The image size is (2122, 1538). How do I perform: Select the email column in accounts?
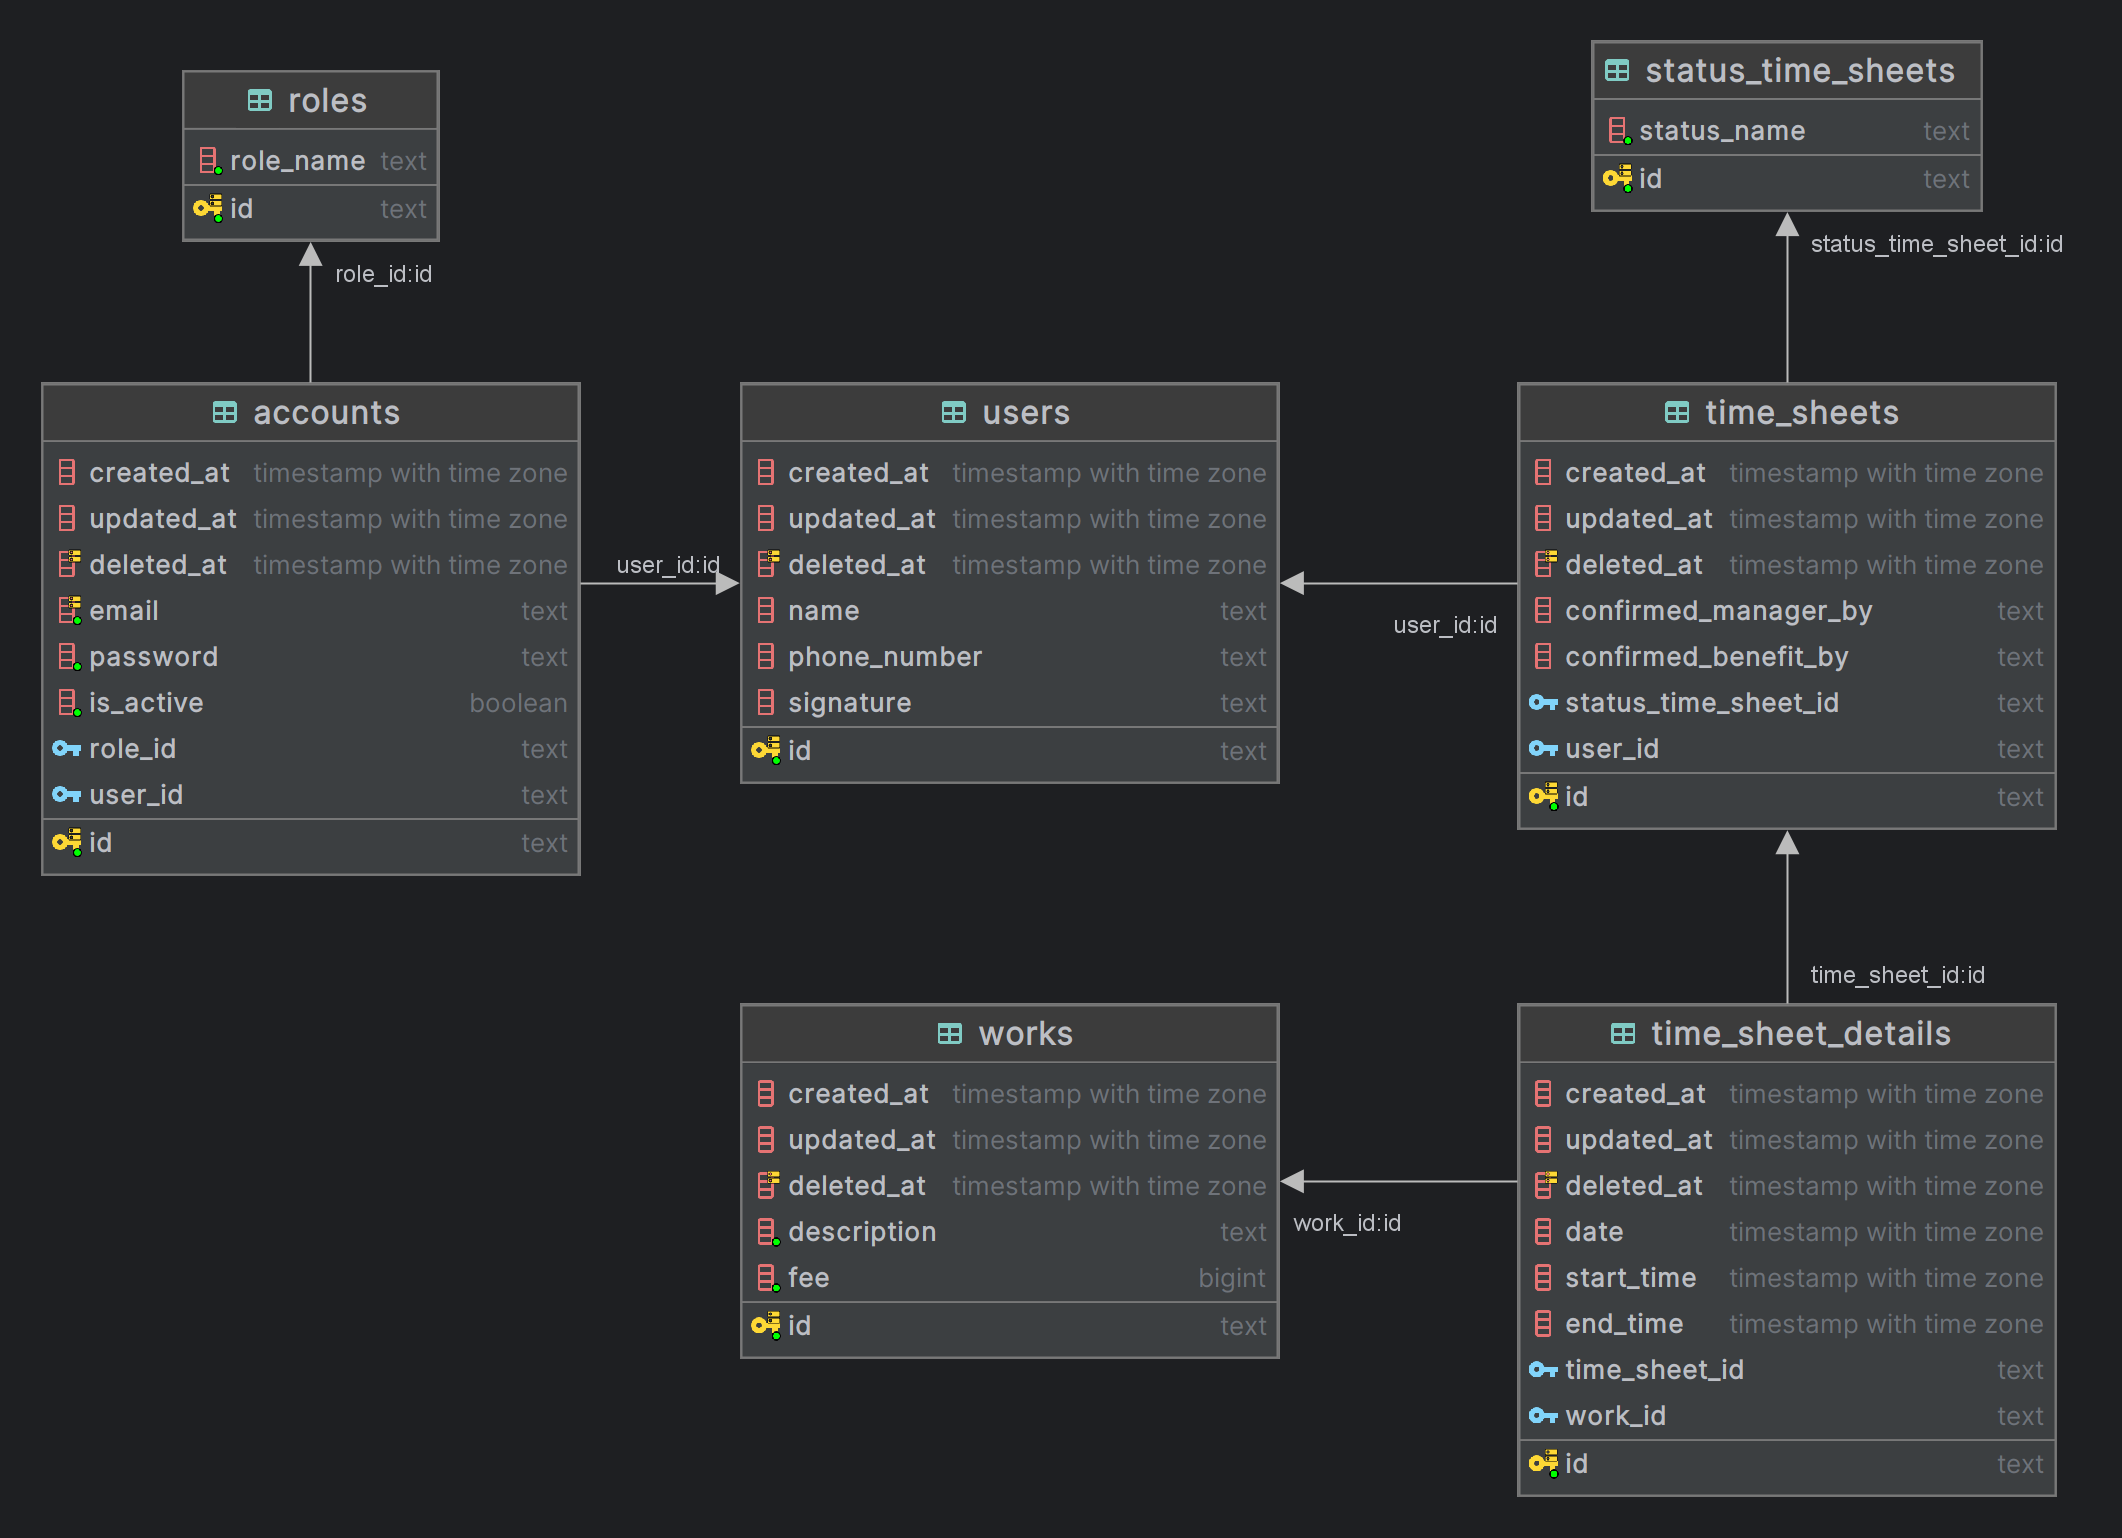[x=124, y=611]
